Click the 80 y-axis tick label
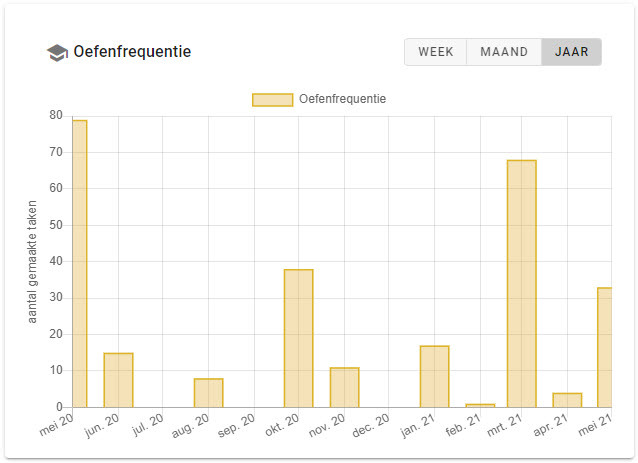Screen dimensions: 638x463 pos(56,116)
